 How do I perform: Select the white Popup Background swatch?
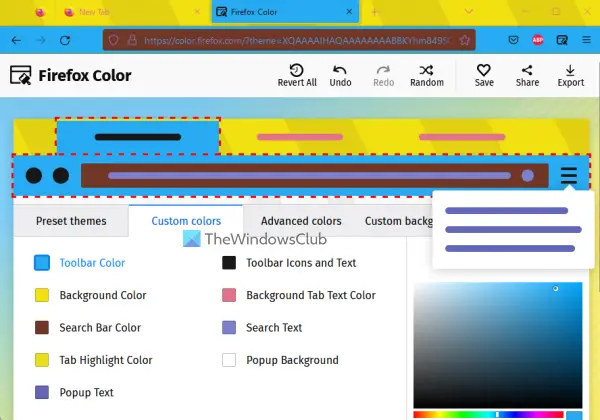229,360
